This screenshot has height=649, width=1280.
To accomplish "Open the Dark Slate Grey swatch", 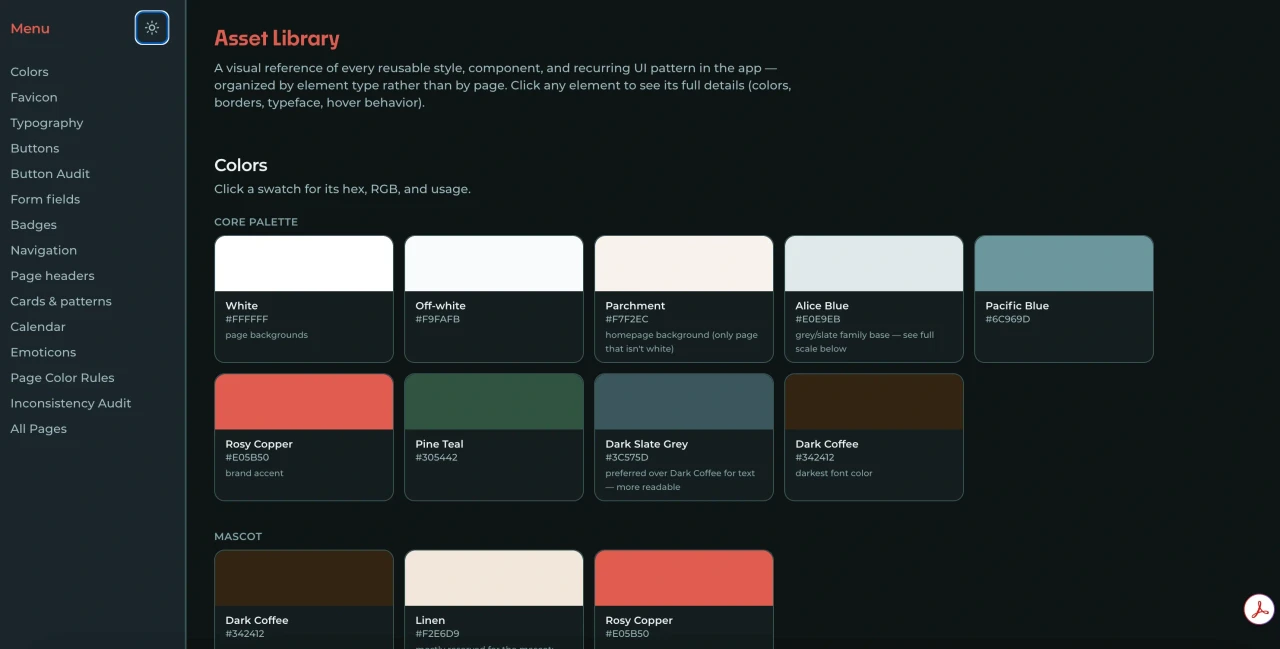I will coord(684,437).
